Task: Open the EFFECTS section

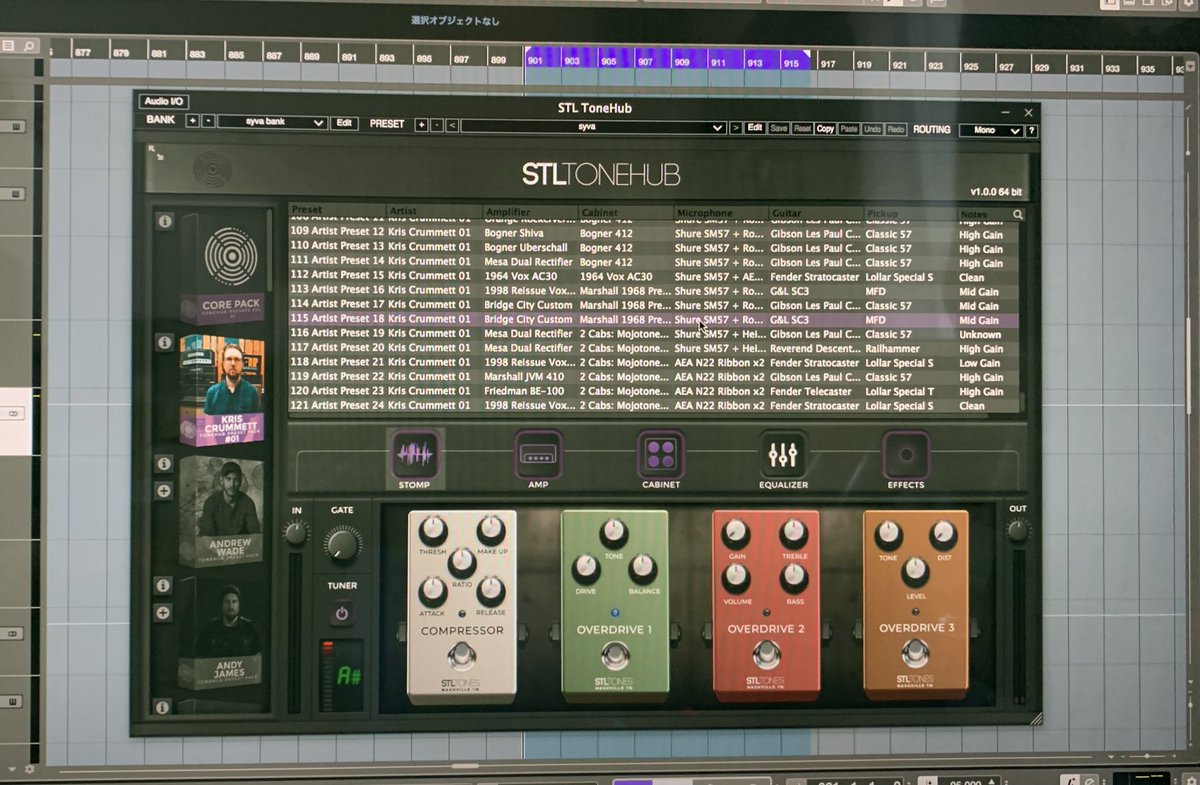Action: tap(906, 459)
